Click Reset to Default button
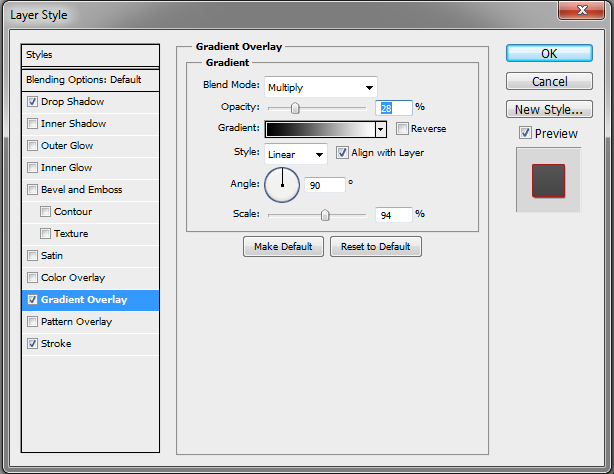Viewport: 614px width, 474px height. [x=375, y=247]
